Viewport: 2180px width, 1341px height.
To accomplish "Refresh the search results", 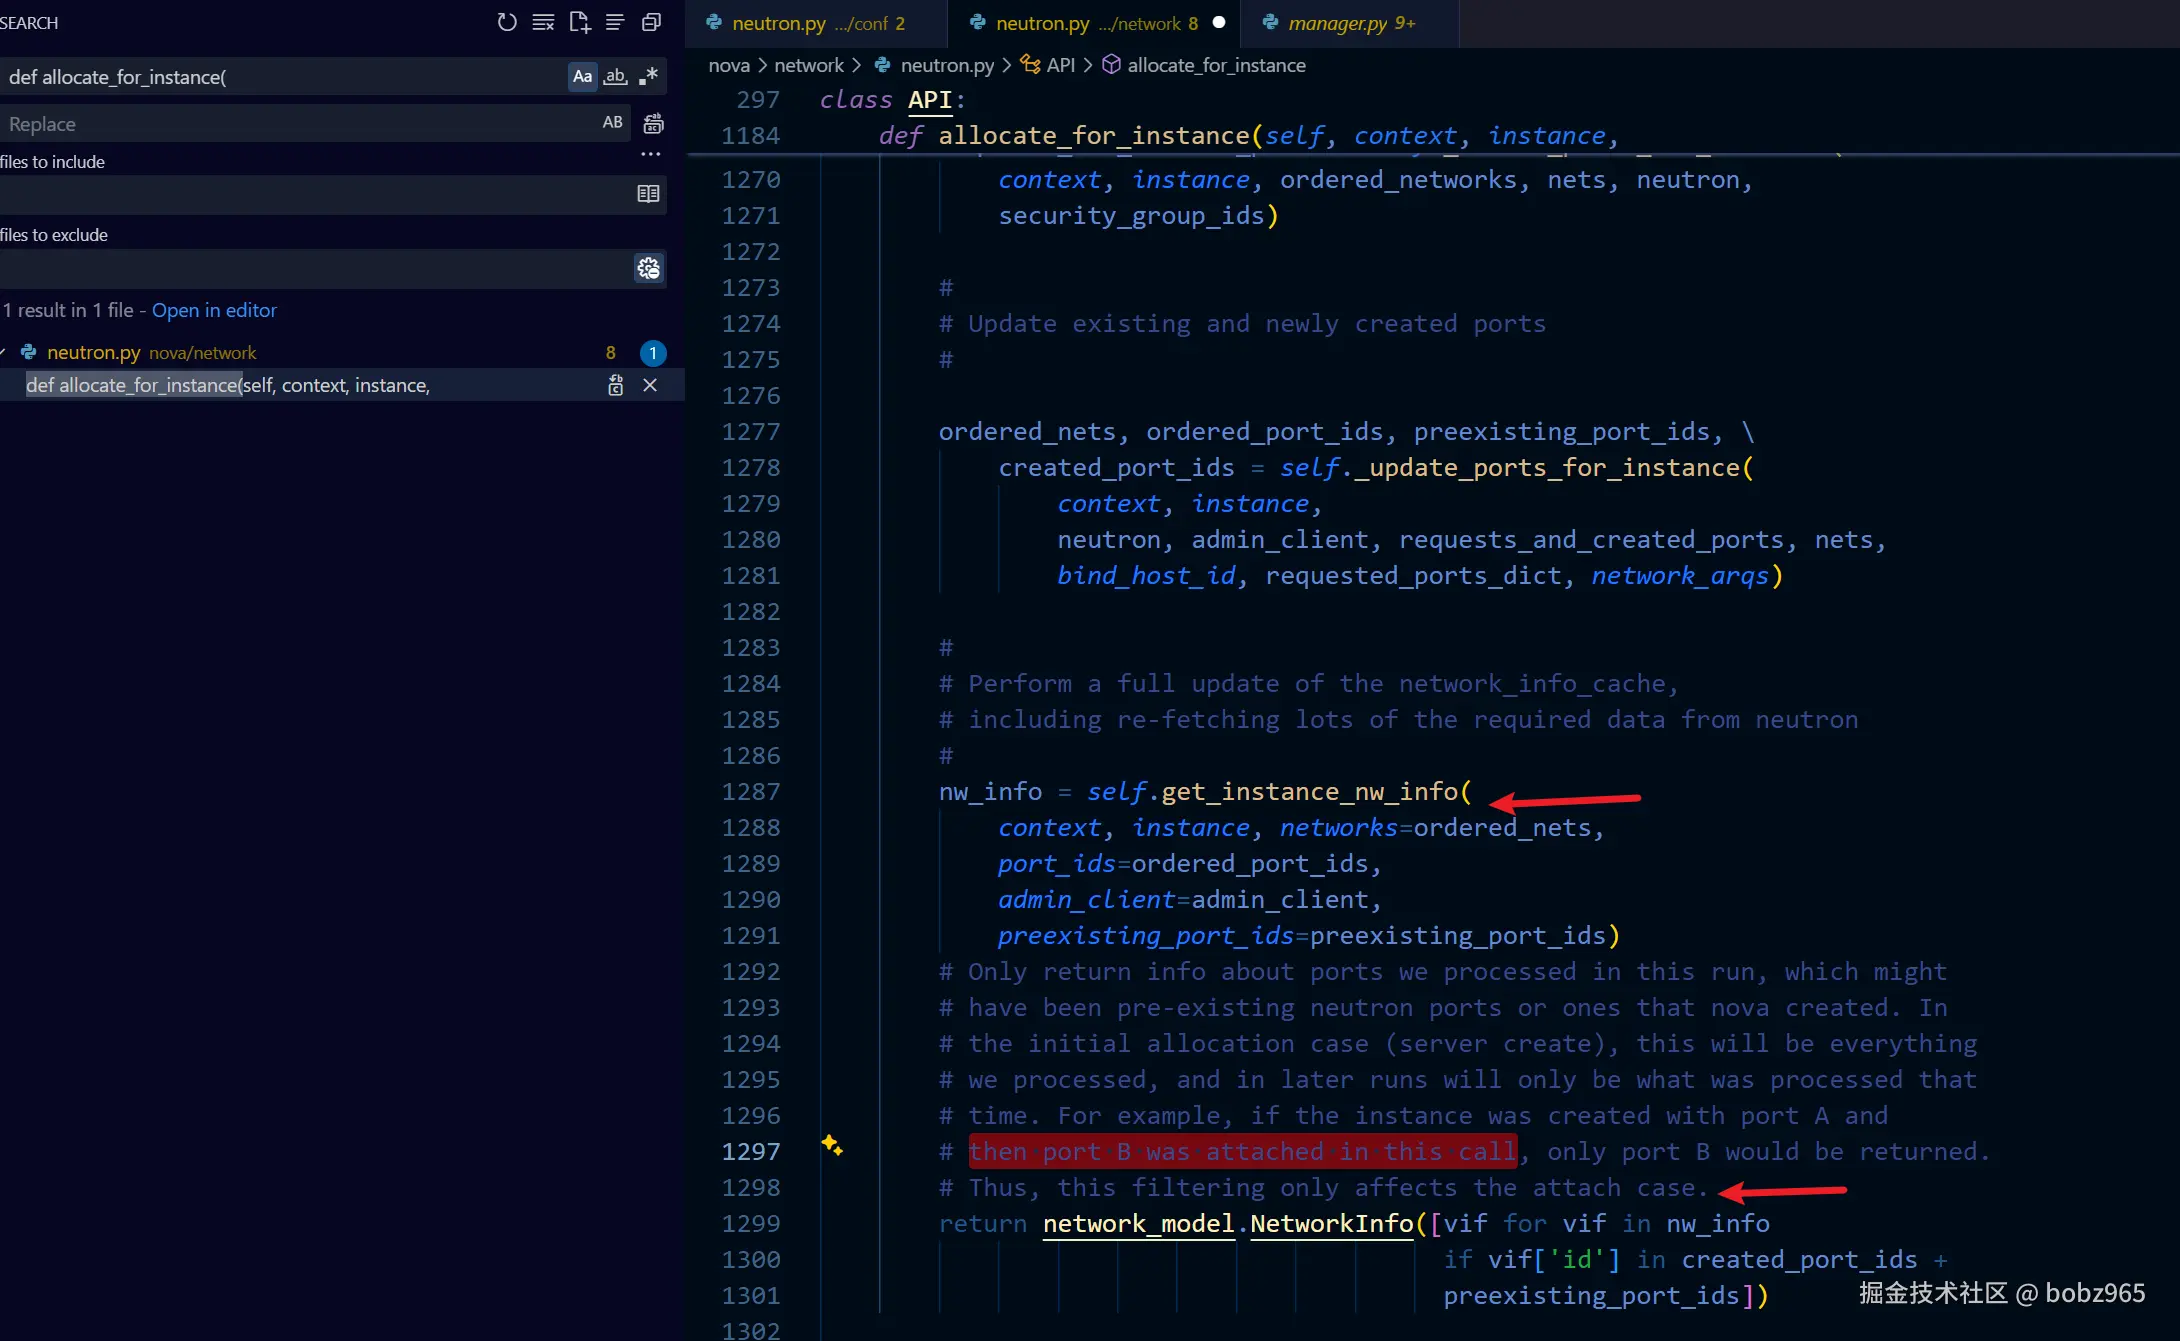I will (507, 22).
